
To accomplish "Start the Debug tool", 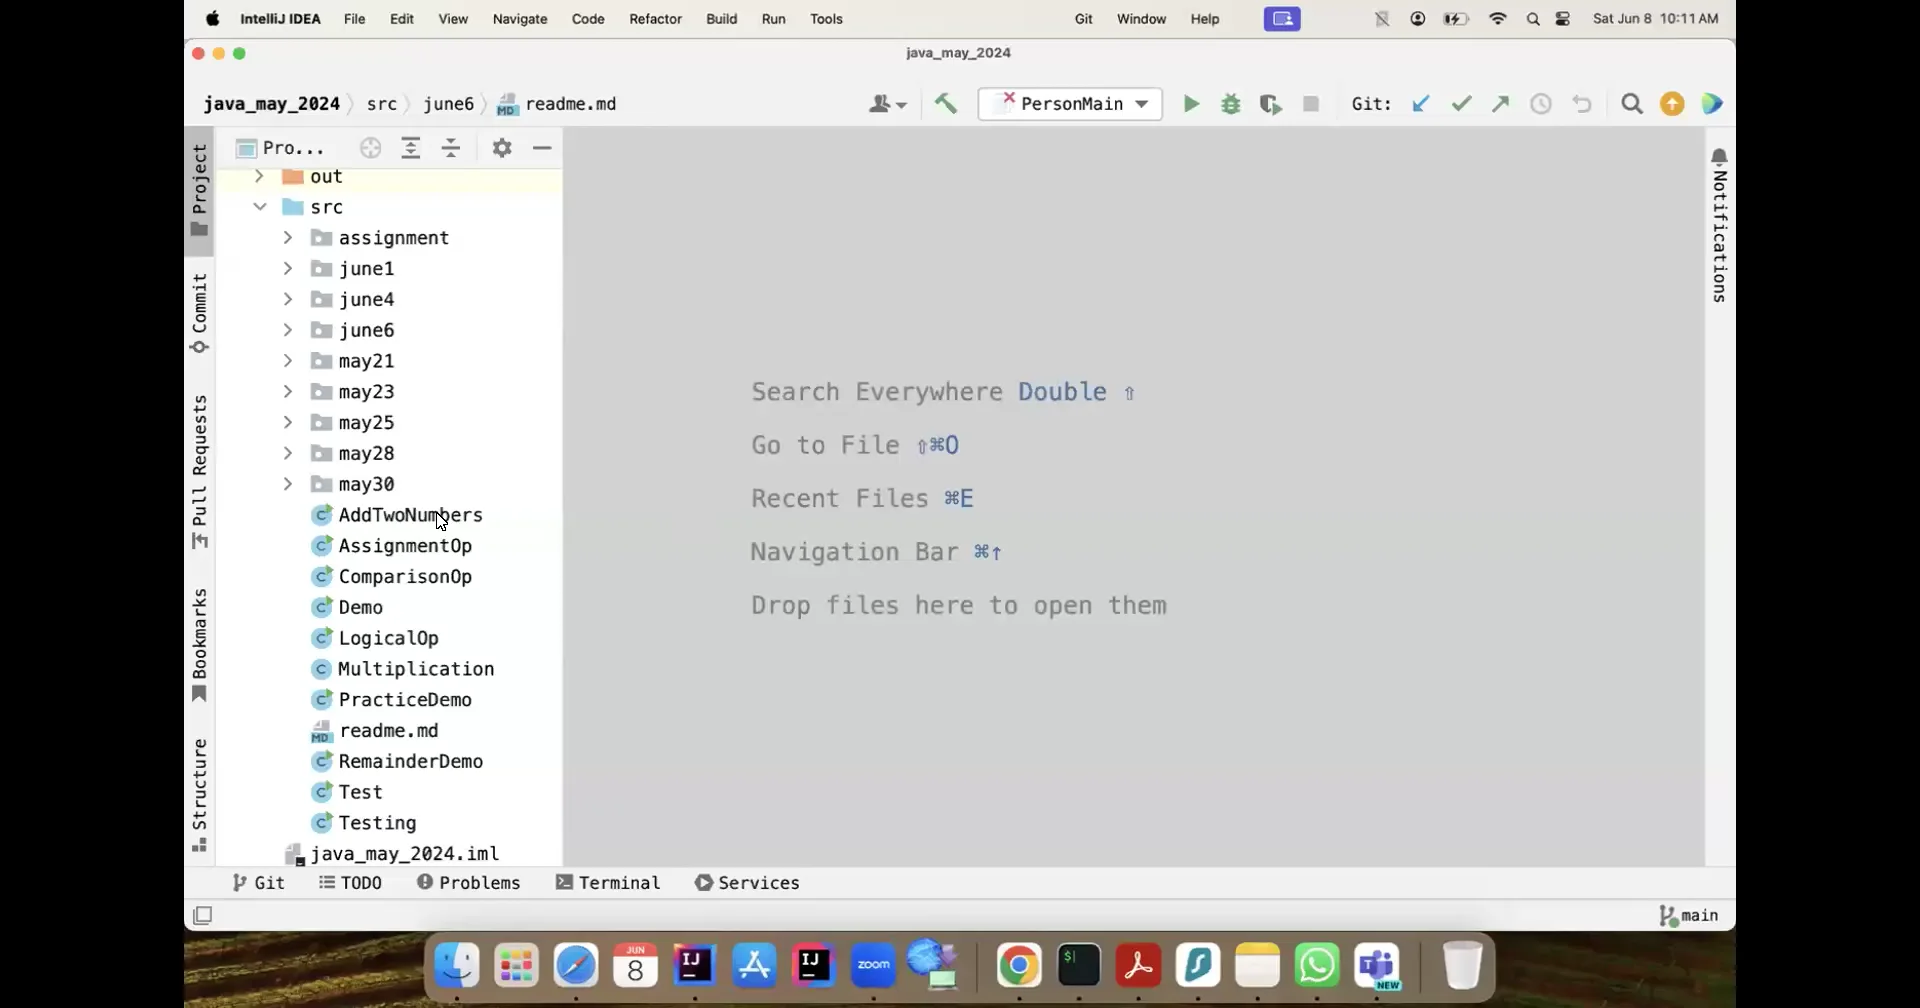I will click(x=1231, y=103).
